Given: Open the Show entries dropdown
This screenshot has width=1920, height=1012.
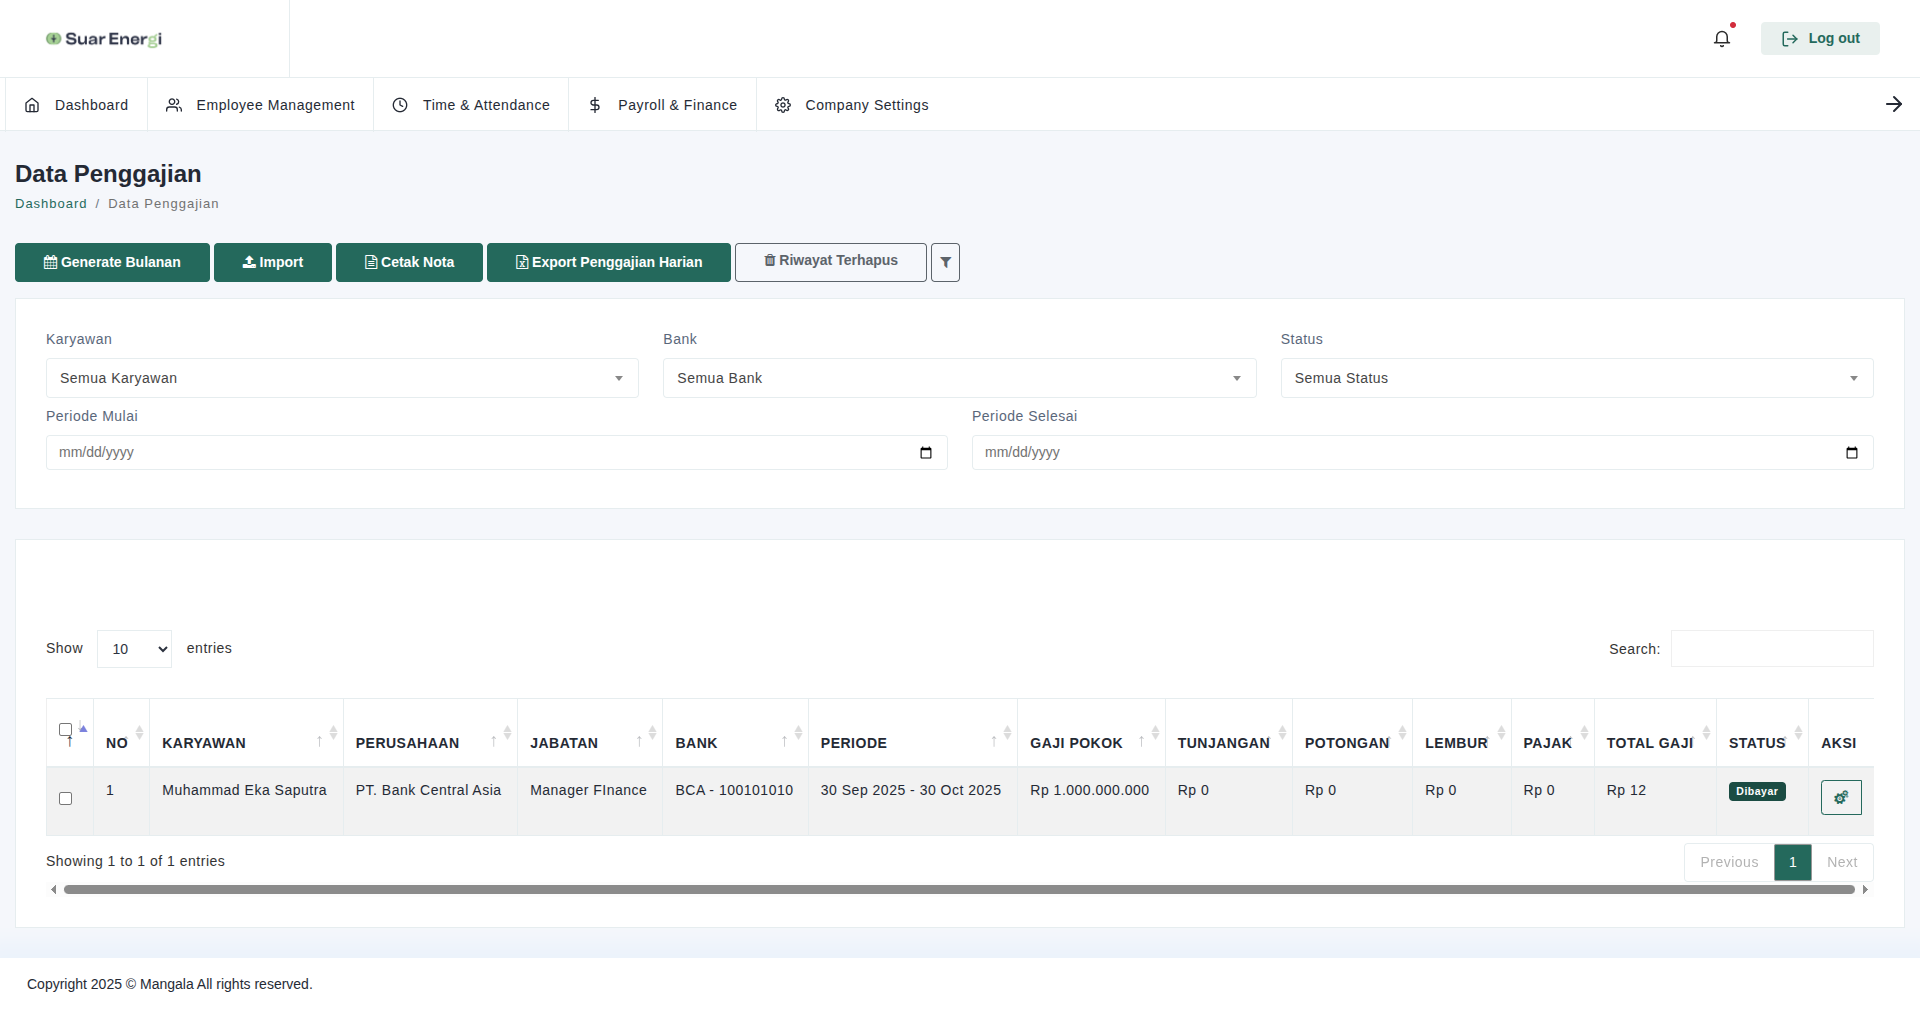Looking at the screenshot, I should pos(133,648).
